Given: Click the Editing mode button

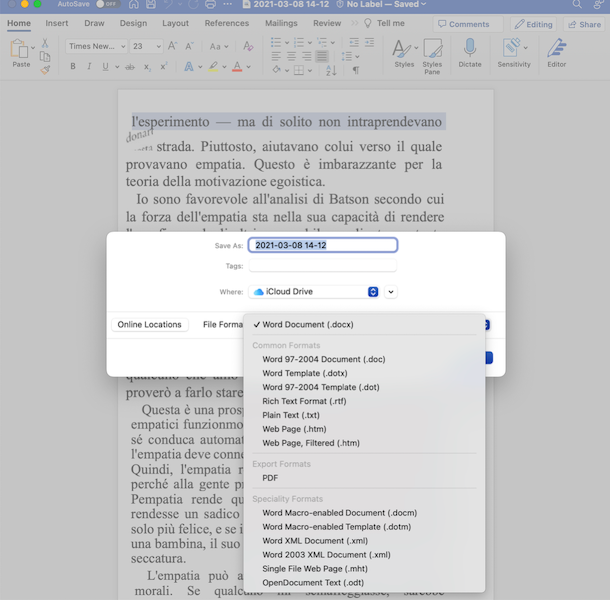Looking at the screenshot, I should [x=533, y=24].
